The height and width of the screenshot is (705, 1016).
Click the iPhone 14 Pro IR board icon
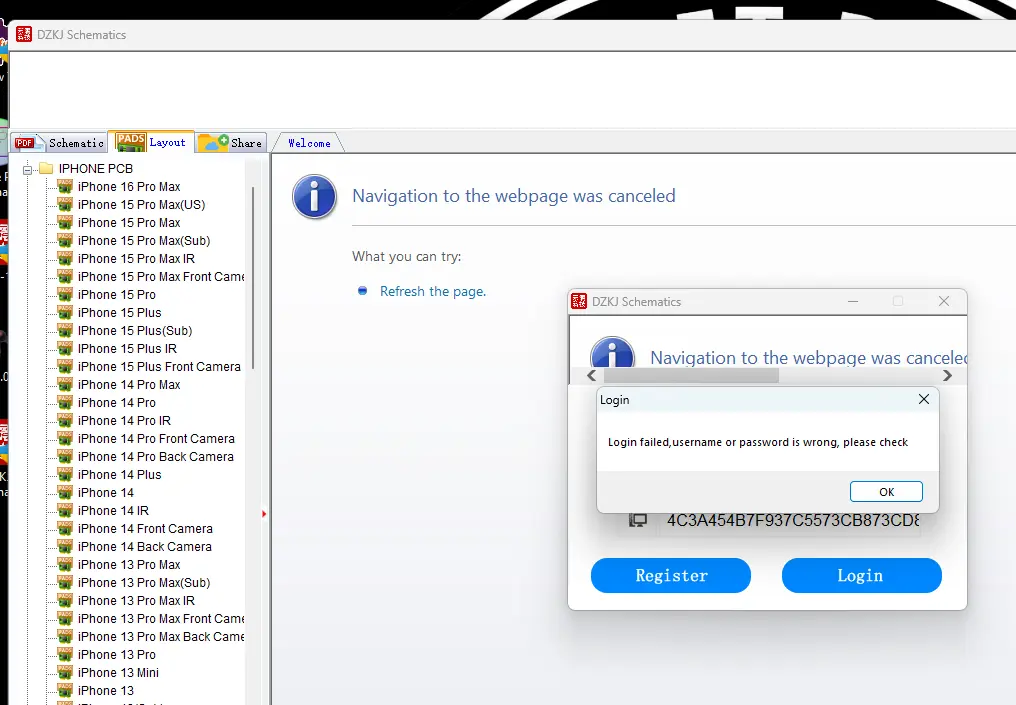tap(65, 421)
